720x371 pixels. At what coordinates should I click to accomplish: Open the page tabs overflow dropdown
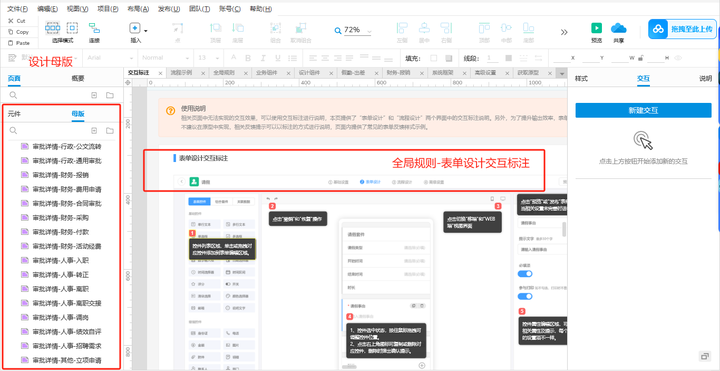click(562, 73)
